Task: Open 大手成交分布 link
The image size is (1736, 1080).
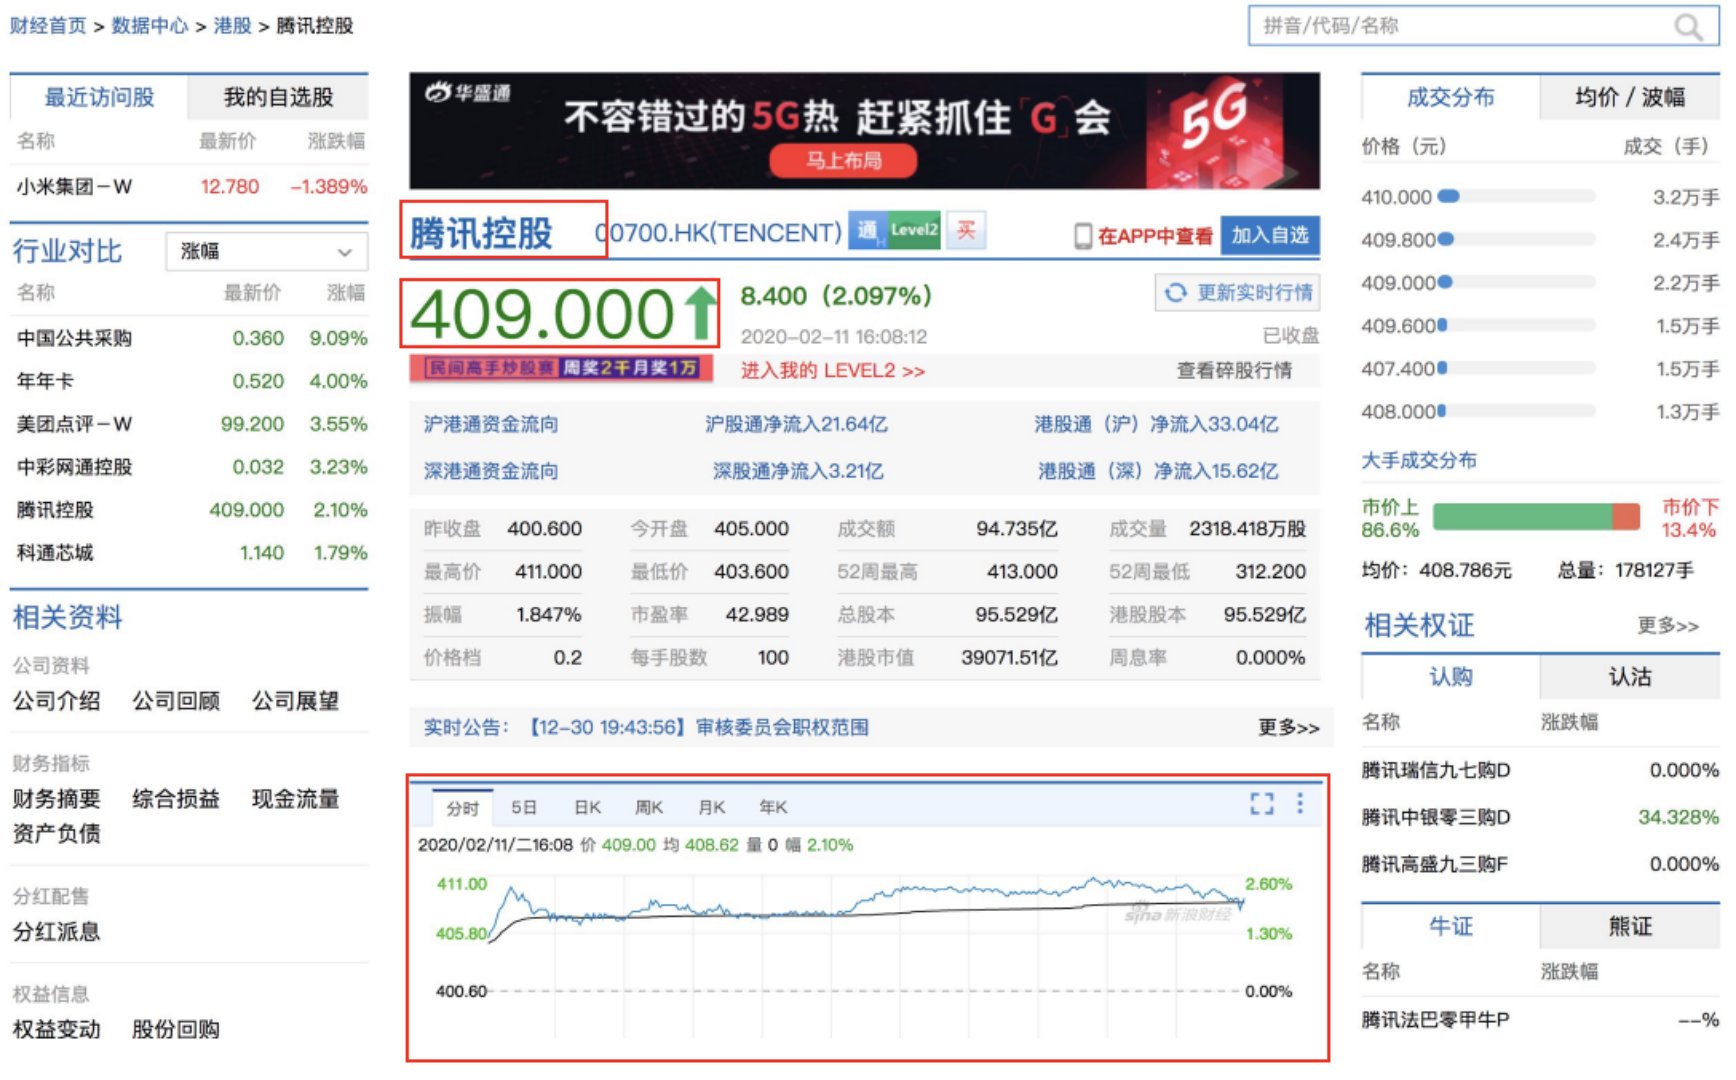Action: coord(1419,460)
